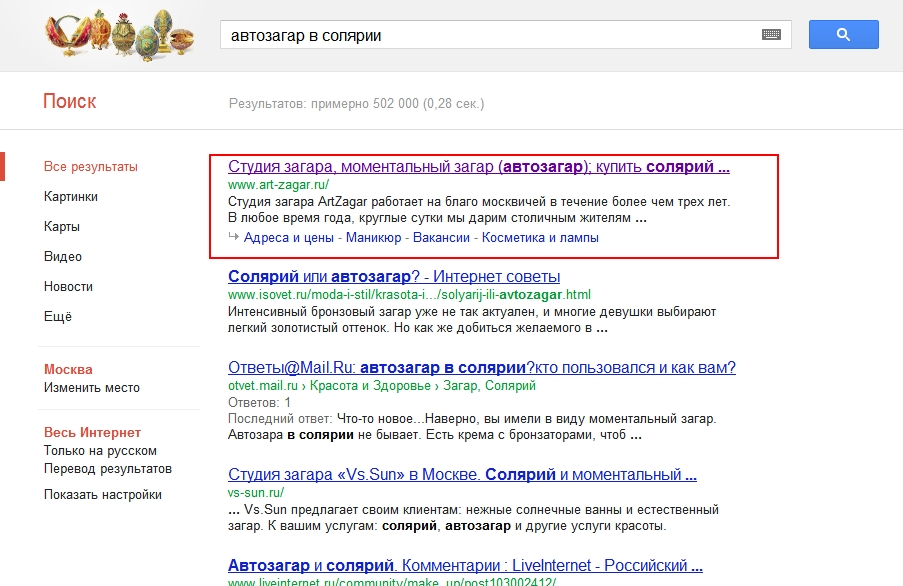Switch to 'Картинки' results
Viewport: 903px width, 586px height.
click(x=71, y=197)
